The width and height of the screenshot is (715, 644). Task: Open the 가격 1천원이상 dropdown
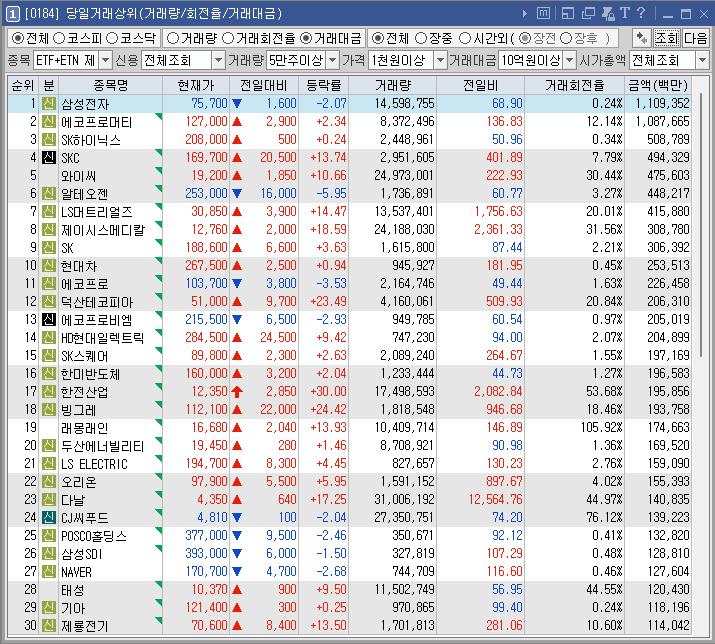[x=440, y=60]
